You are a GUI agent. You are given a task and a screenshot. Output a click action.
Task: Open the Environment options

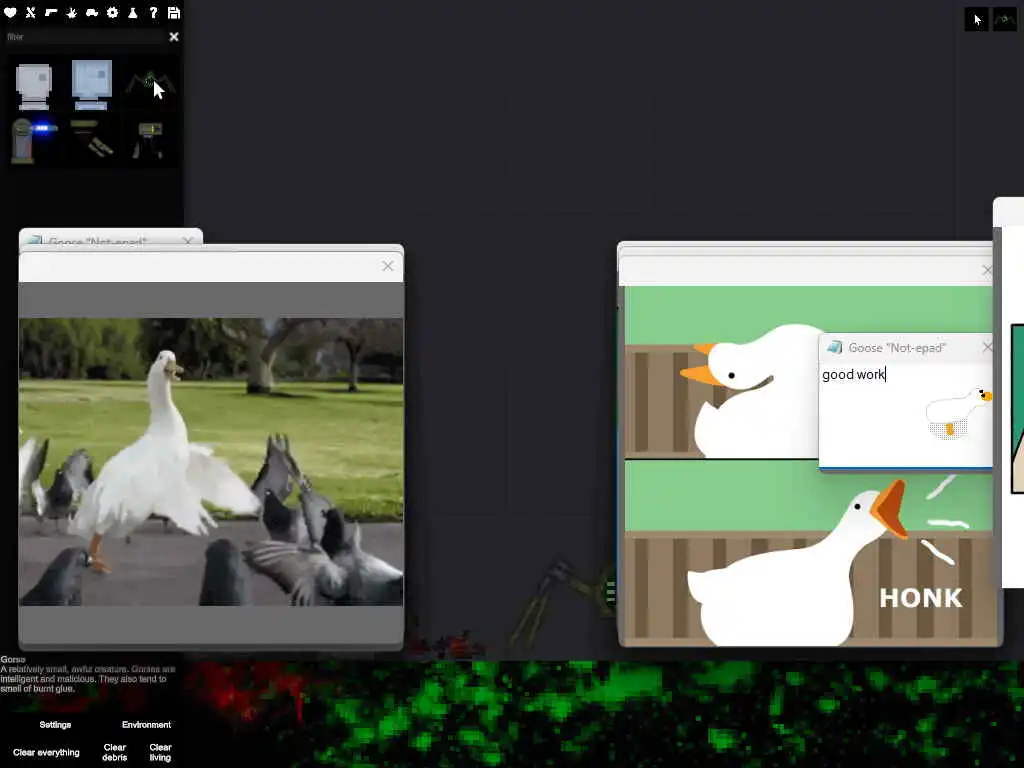(x=146, y=724)
